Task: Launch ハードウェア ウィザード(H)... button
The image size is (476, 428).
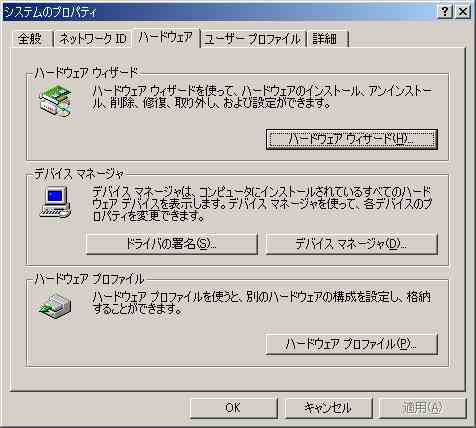Action: pos(352,139)
